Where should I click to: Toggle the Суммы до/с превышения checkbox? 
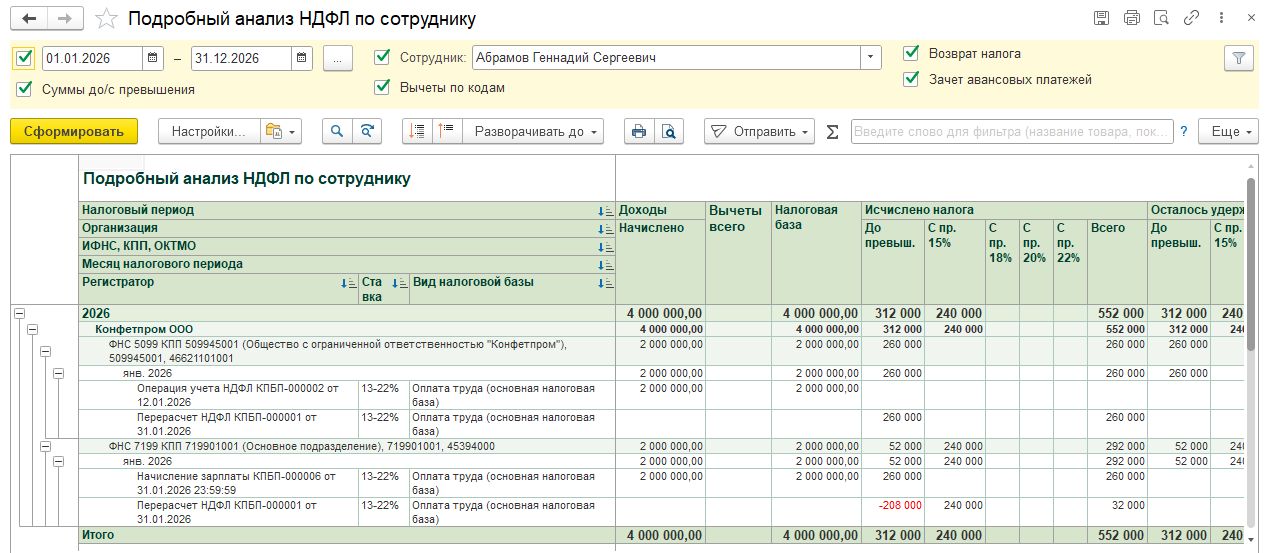click(24, 89)
